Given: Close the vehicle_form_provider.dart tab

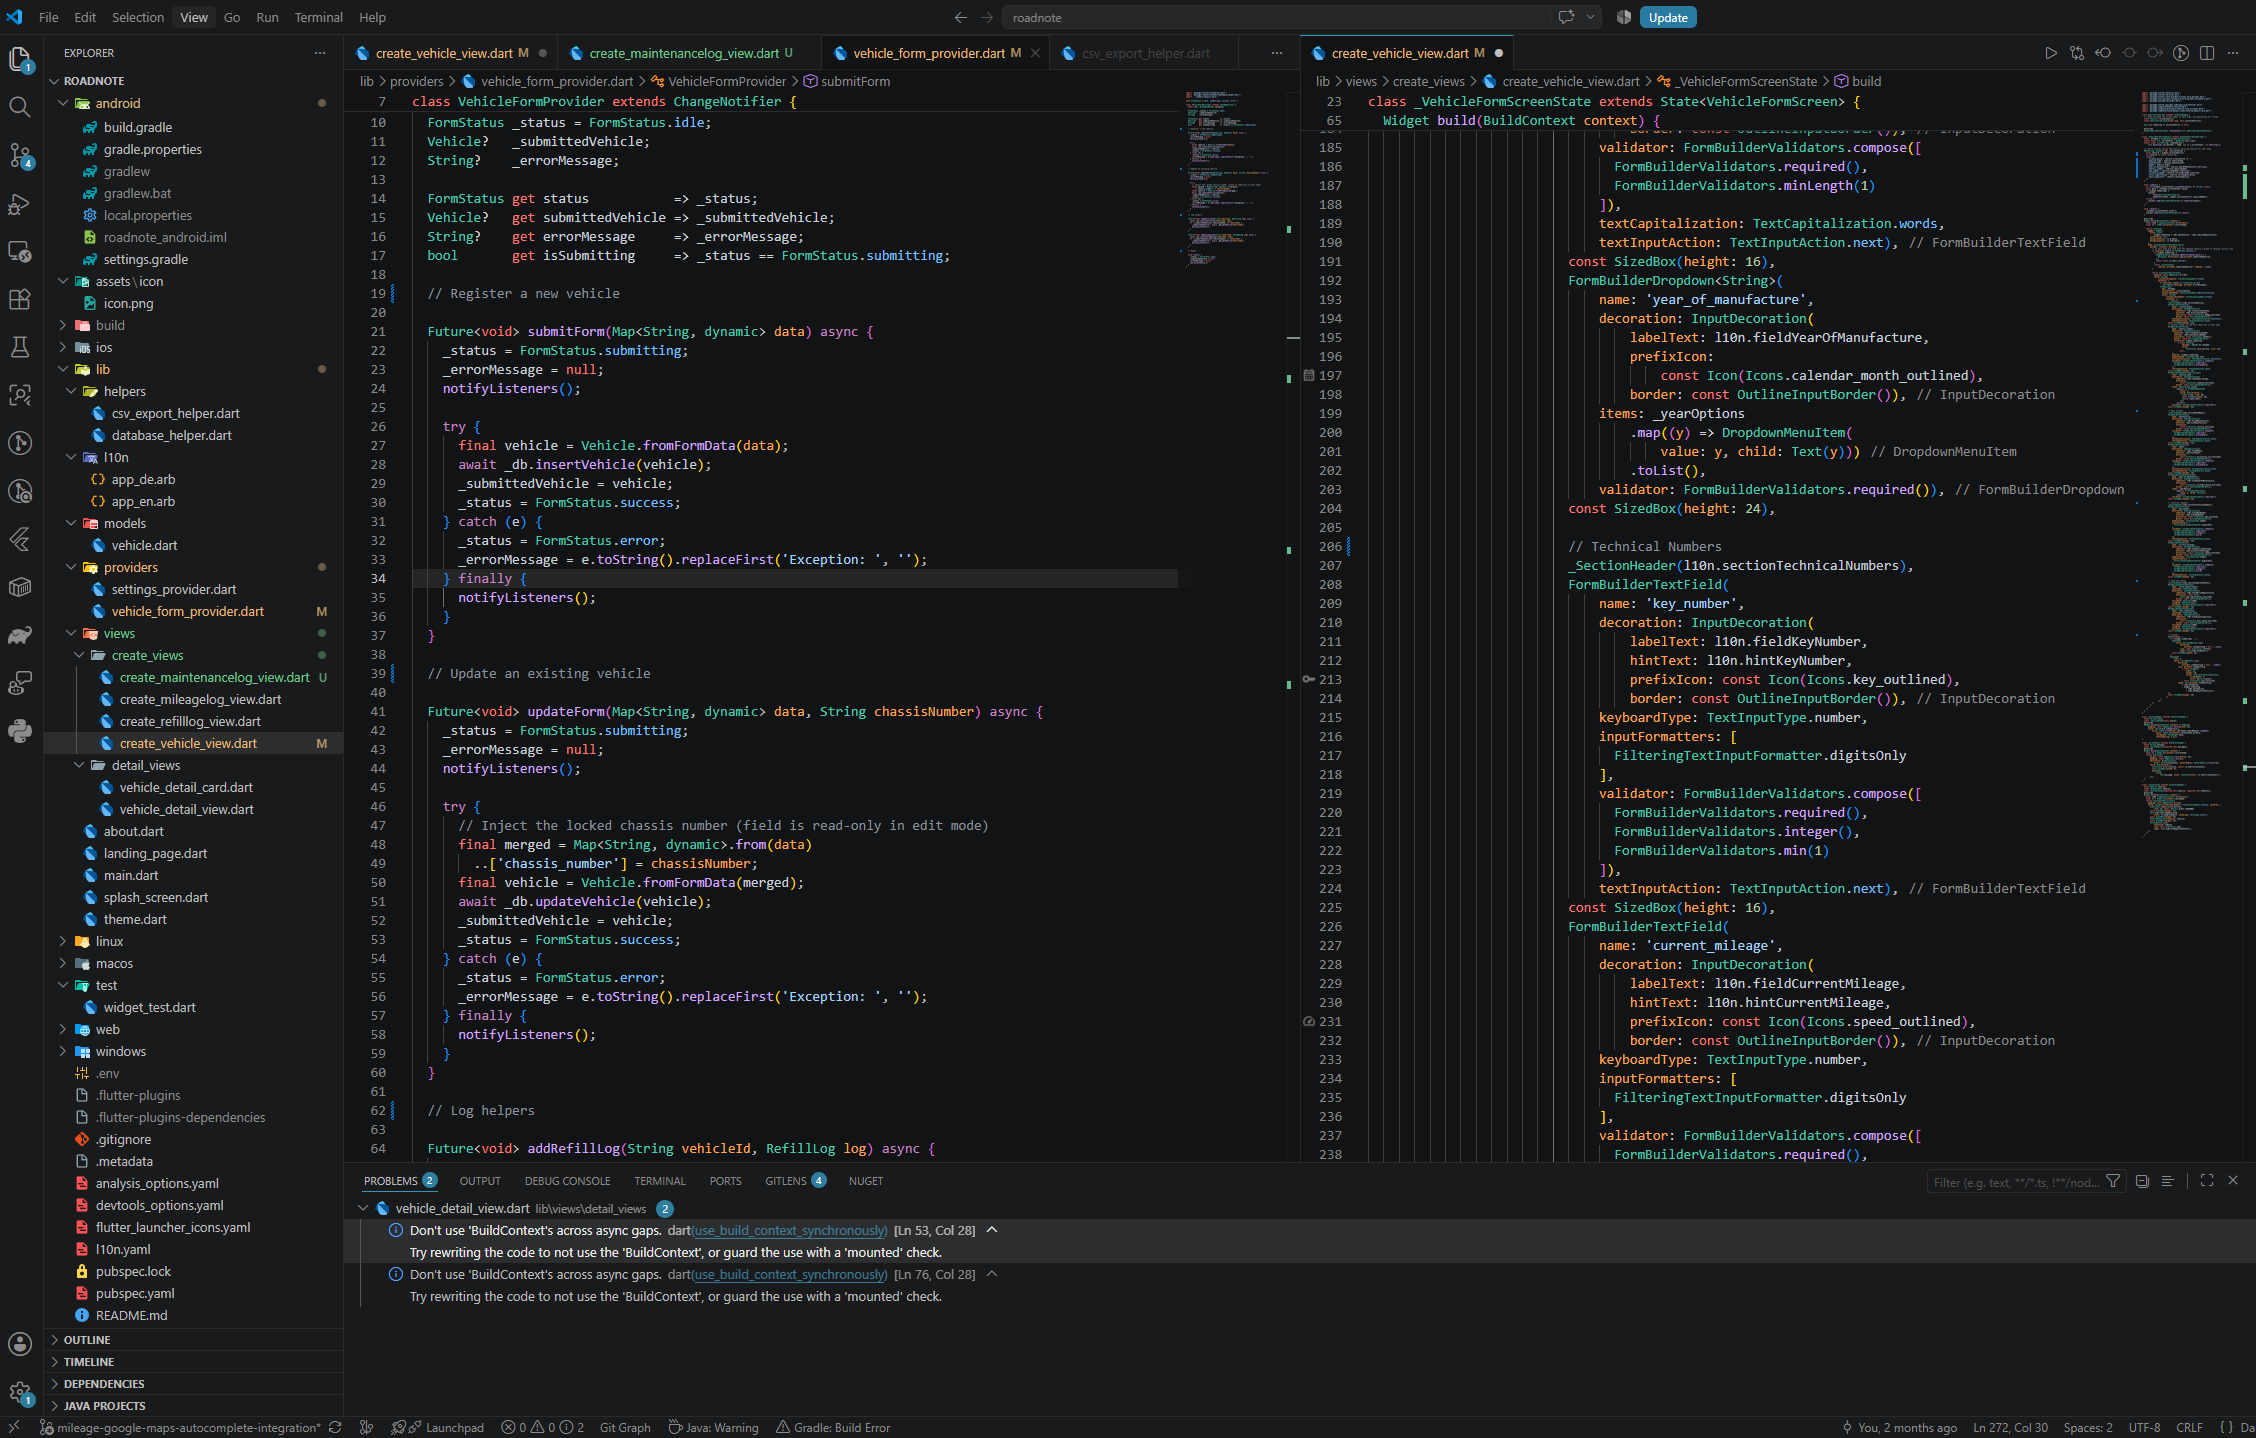Looking at the screenshot, I should pyautogui.click(x=1035, y=53).
